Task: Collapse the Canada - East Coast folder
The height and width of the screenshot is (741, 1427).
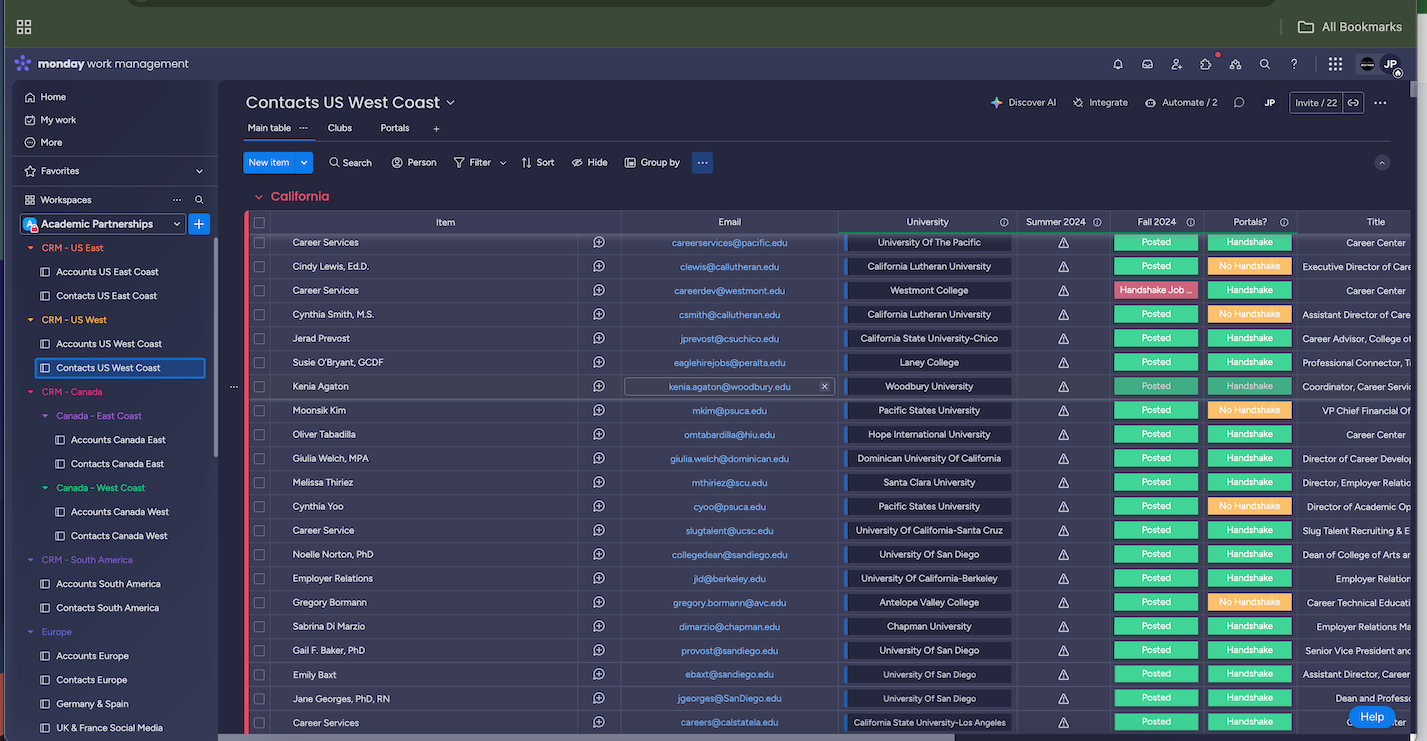Action: [45, 416]
